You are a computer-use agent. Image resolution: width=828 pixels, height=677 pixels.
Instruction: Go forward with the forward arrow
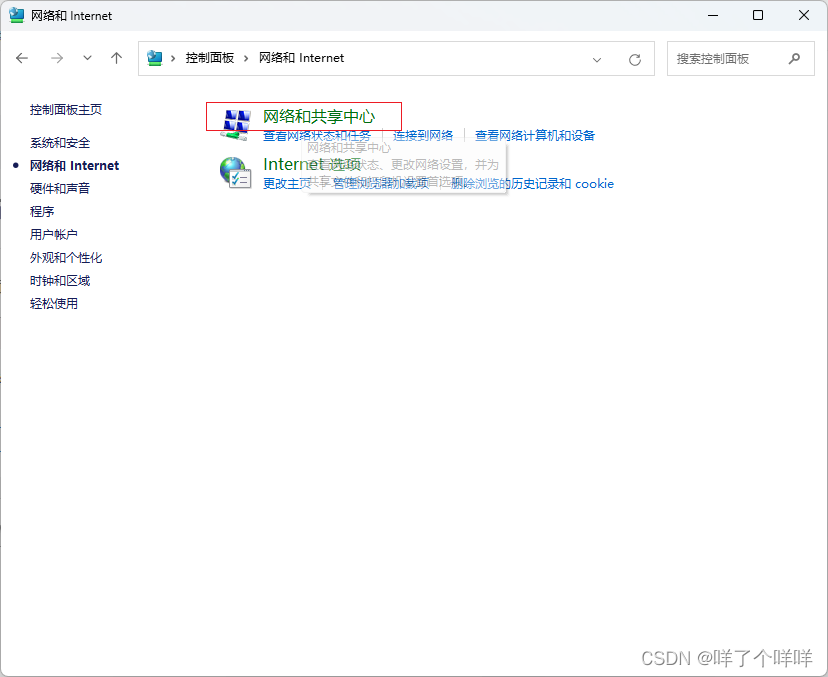click(x=57, y=58)
